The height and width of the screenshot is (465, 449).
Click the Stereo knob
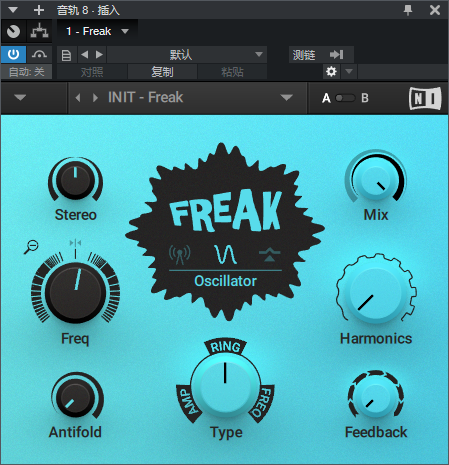click(75, 180)
